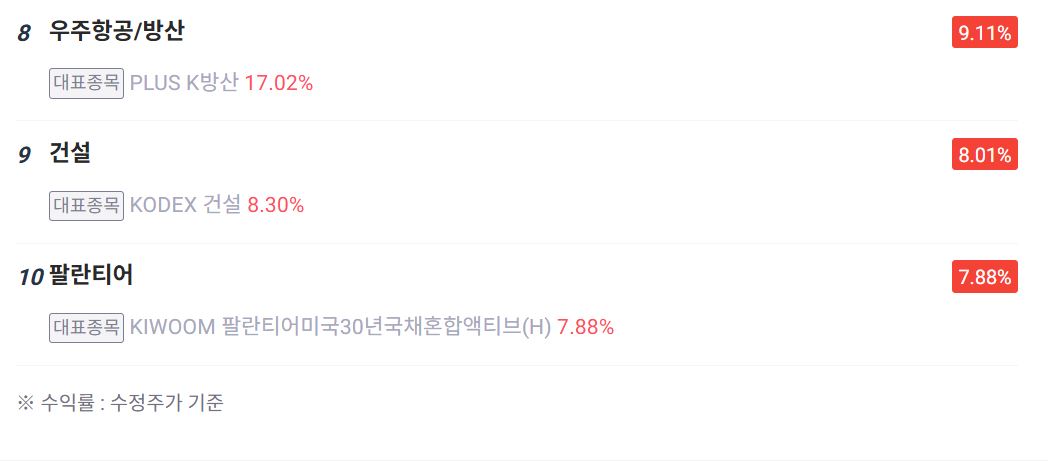Open the PLUS K방산 ETF link

(184, 83)
